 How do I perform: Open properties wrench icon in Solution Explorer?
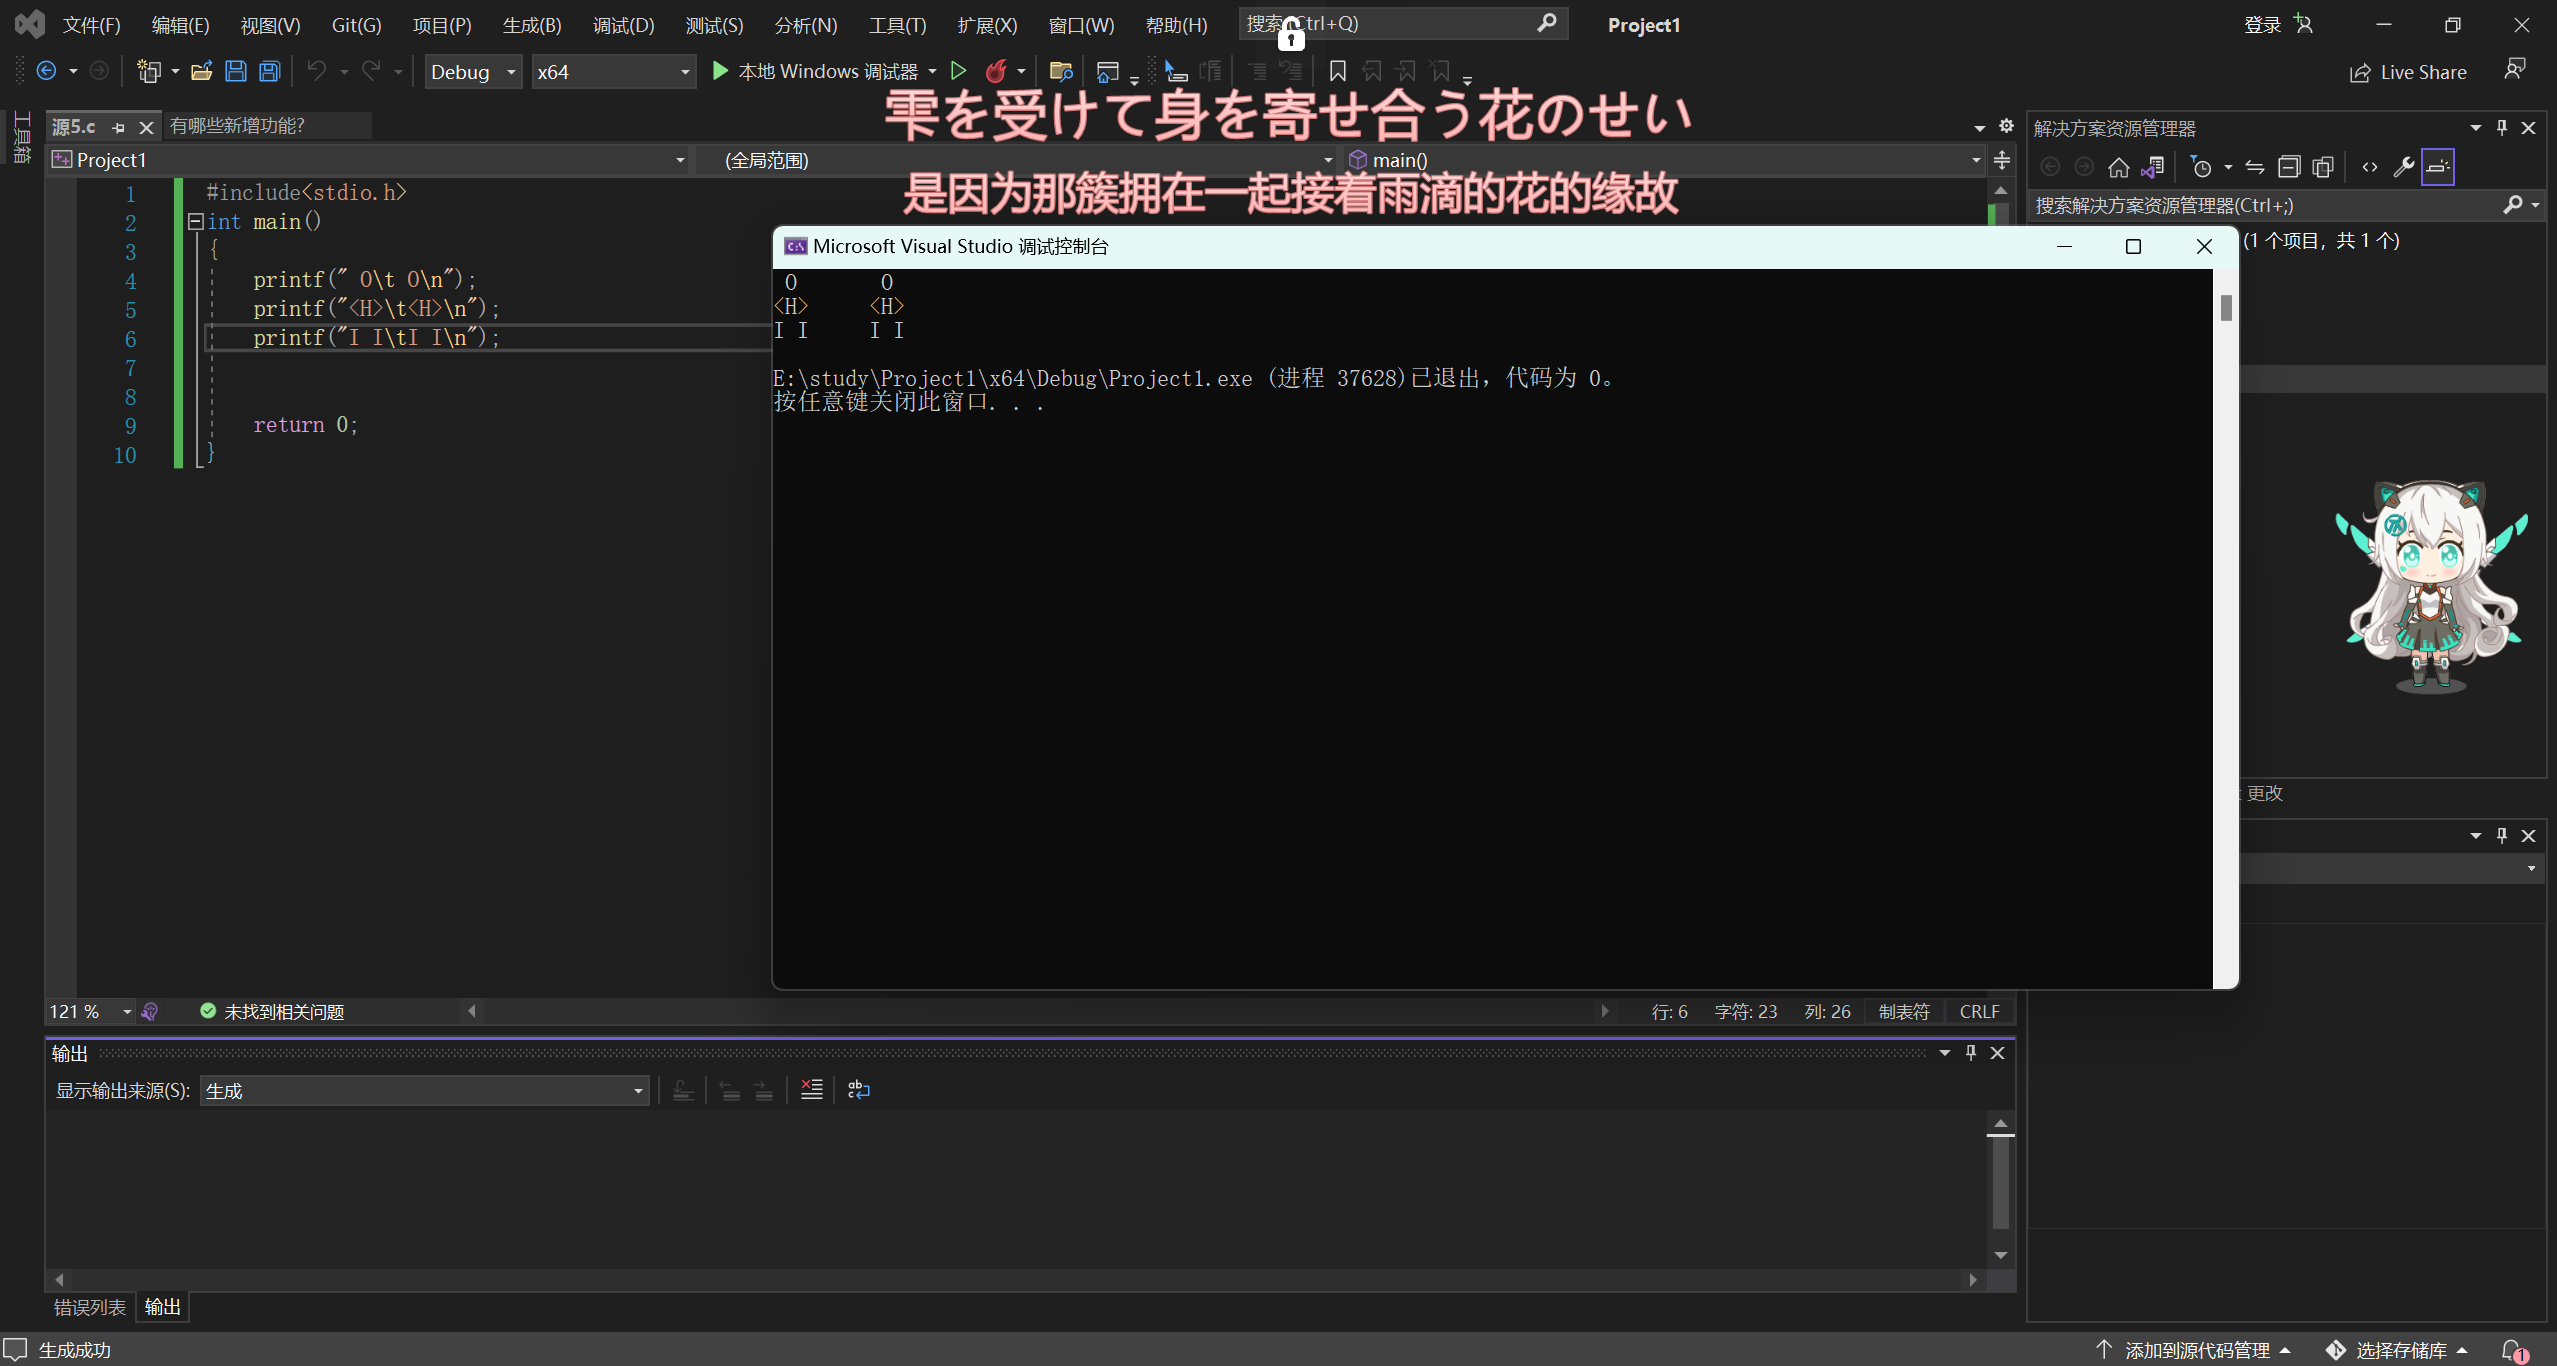(2403, 167)
